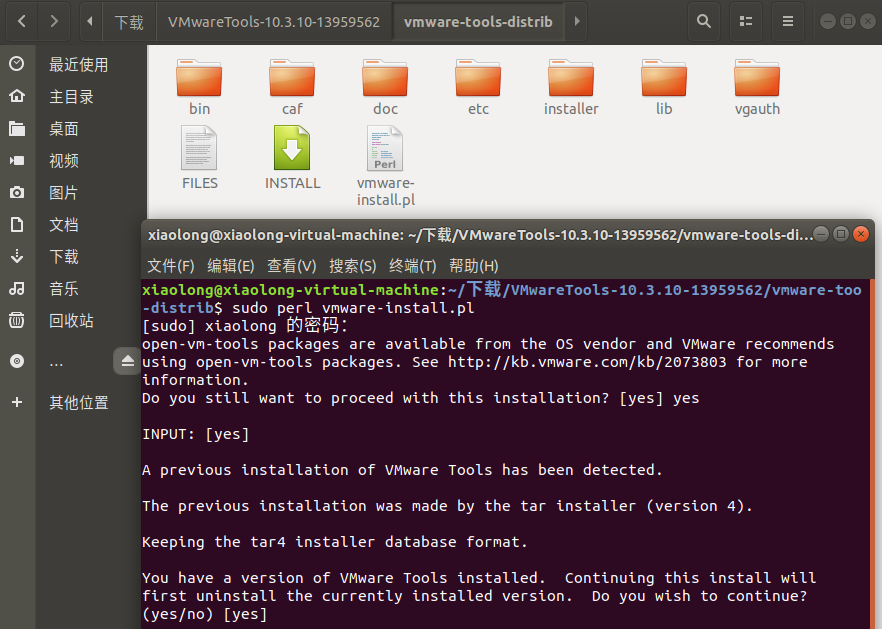Image resolution: width=882 pixels, height=629 pixels.
Task: Click the recent clock icon in sidebar
Action: [17, 64]
